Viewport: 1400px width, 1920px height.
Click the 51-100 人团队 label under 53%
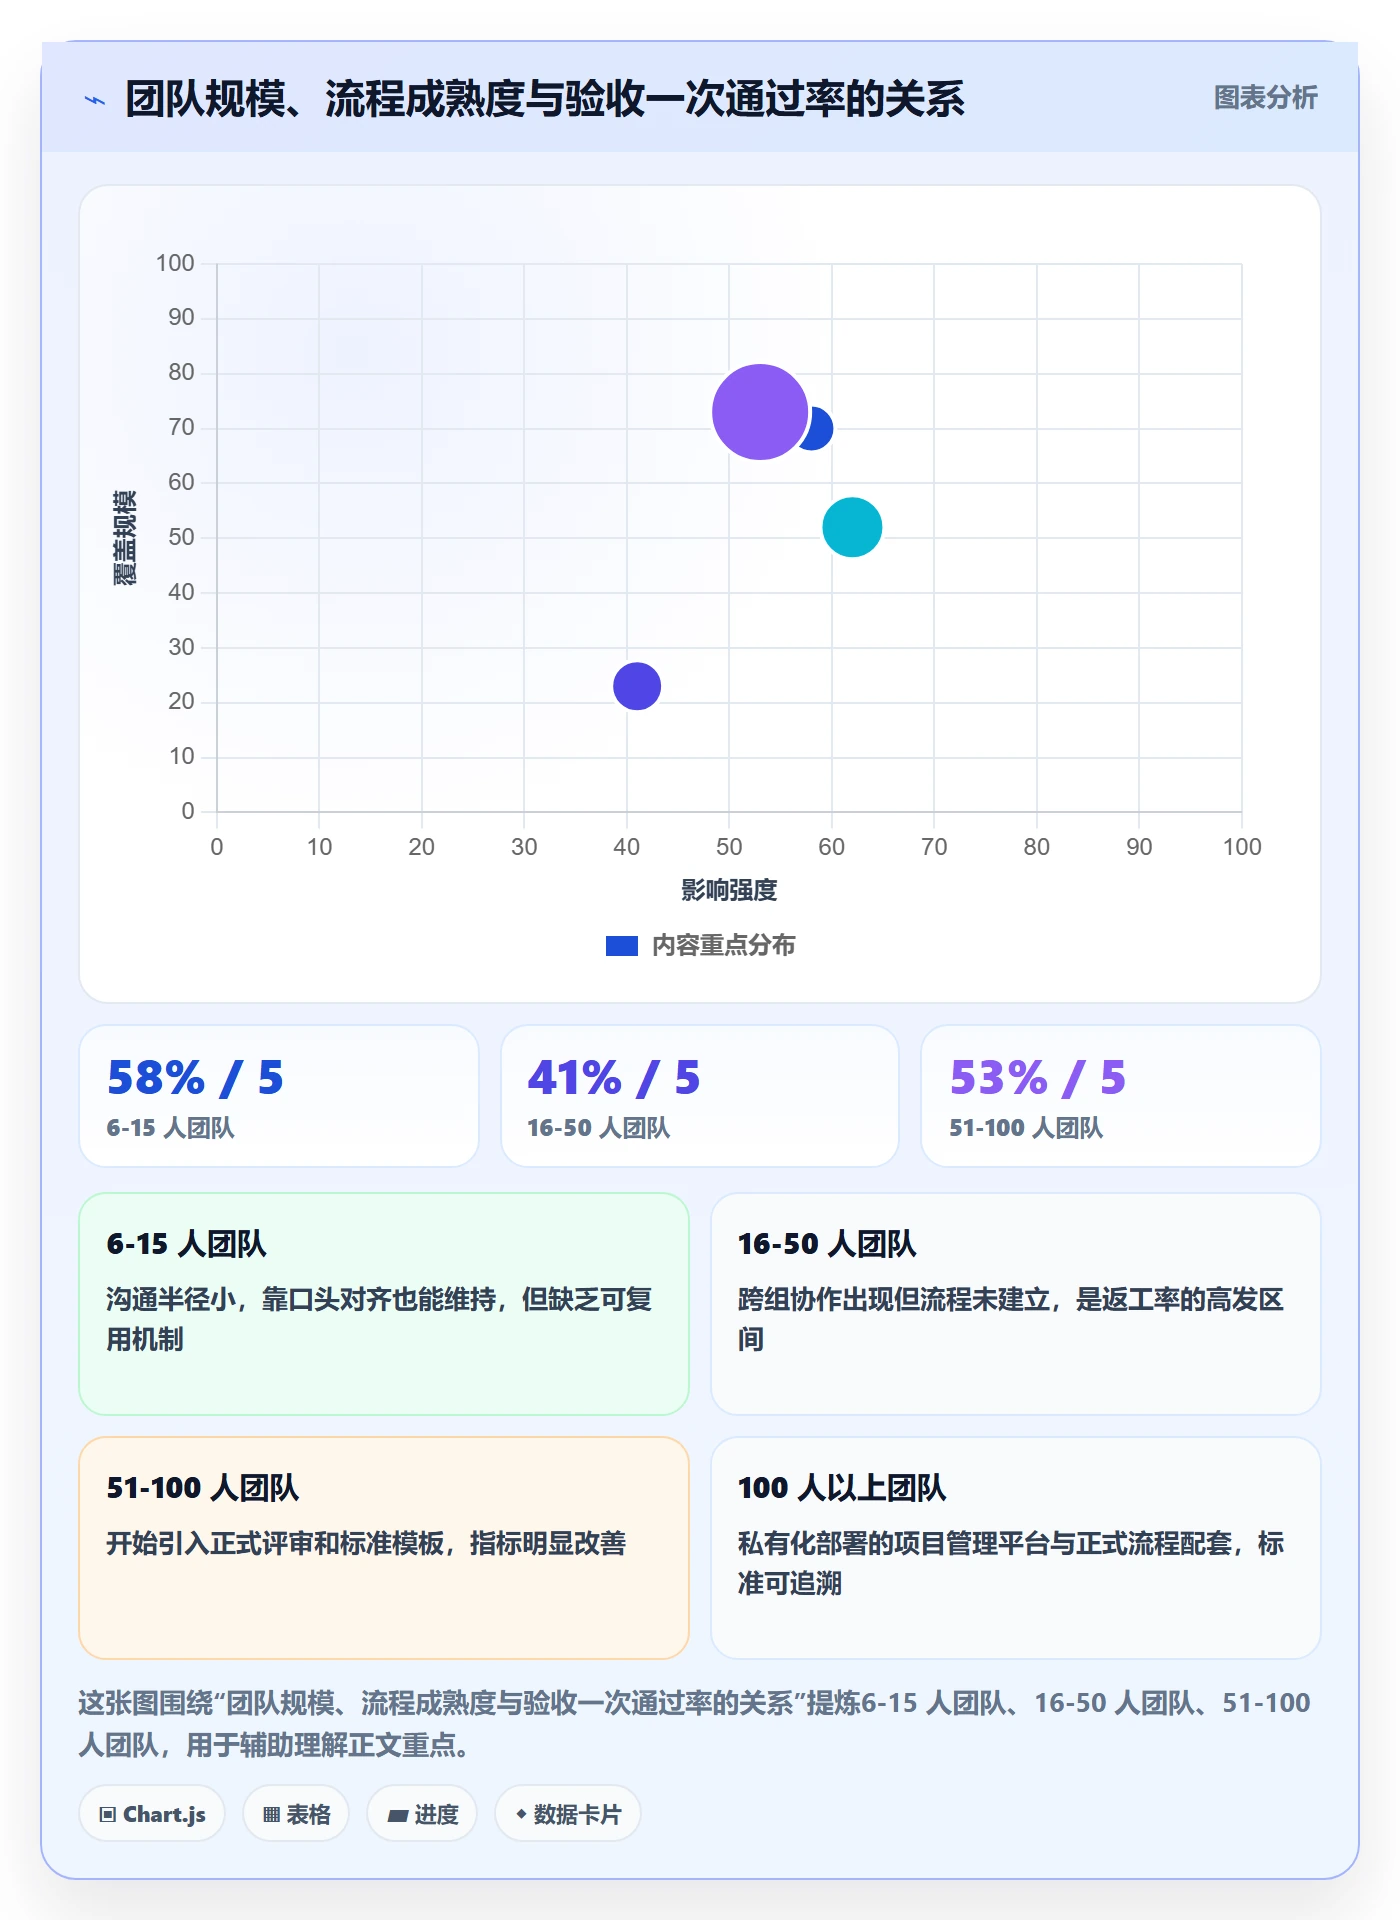(1026, 1128)
